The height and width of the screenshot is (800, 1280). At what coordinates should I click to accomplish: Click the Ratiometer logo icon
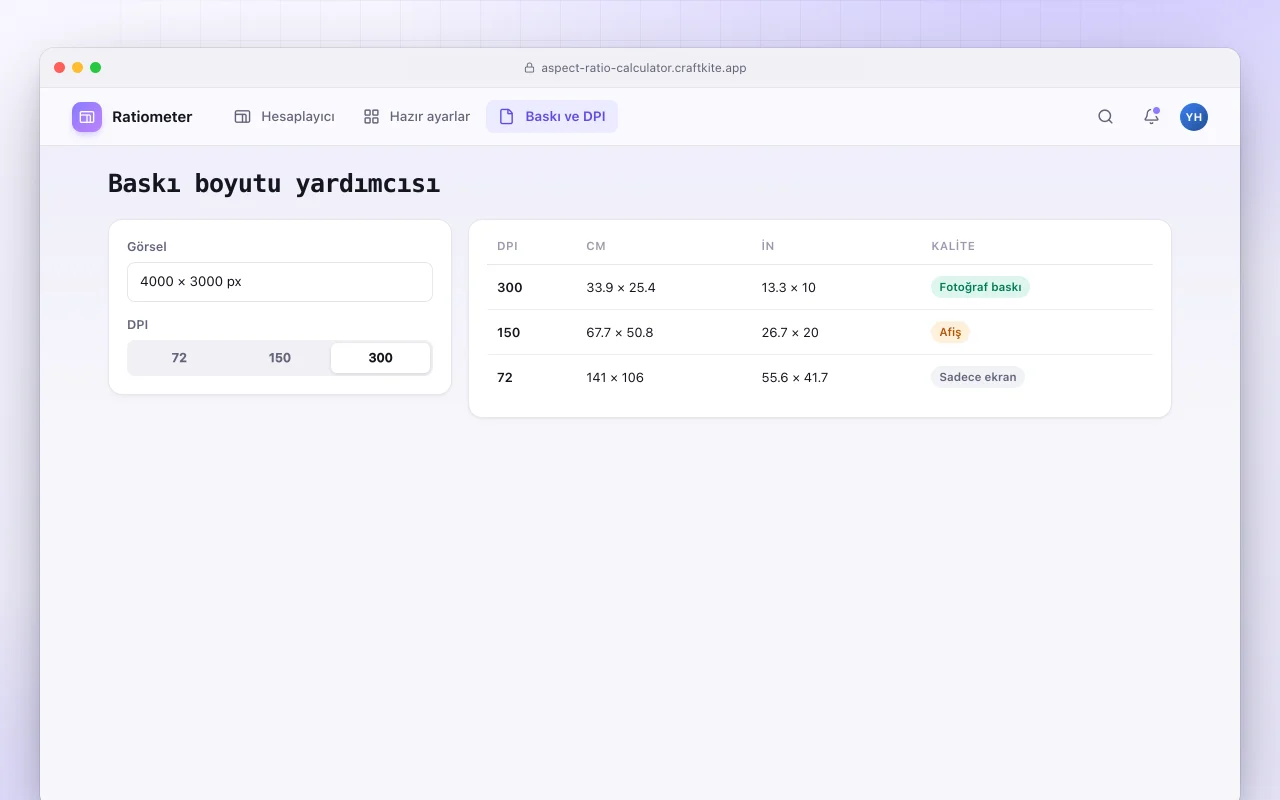pyautogui.click(x=87, y=117)
